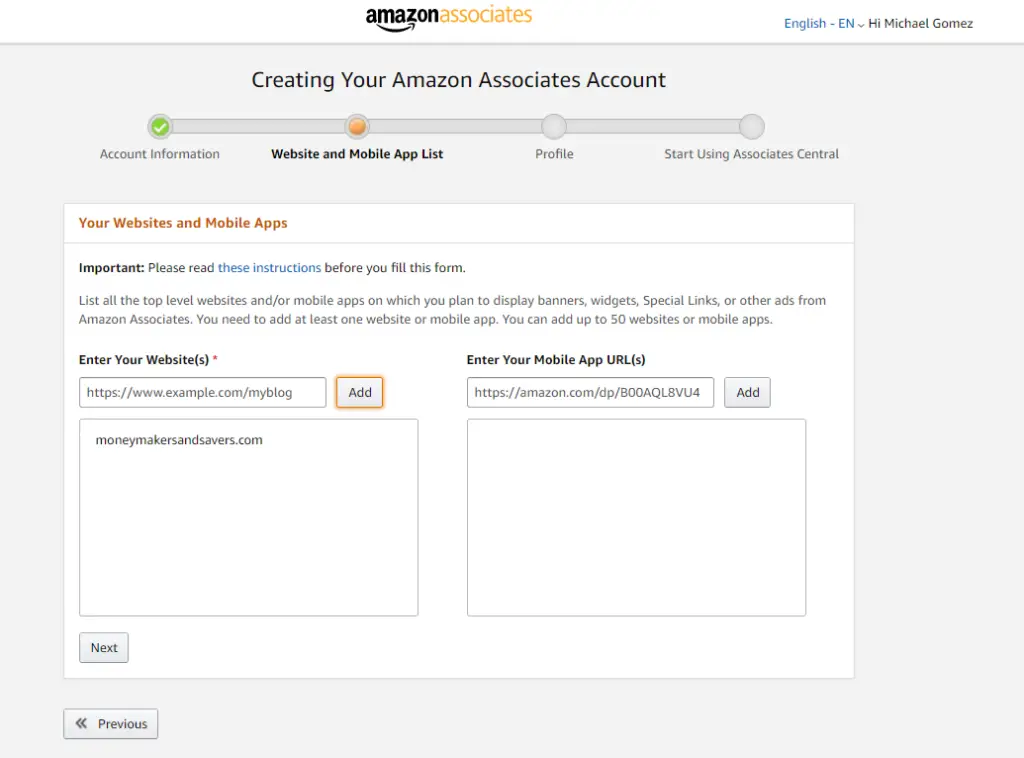Click the Amazon Associates logo

[x=449, y=18]
